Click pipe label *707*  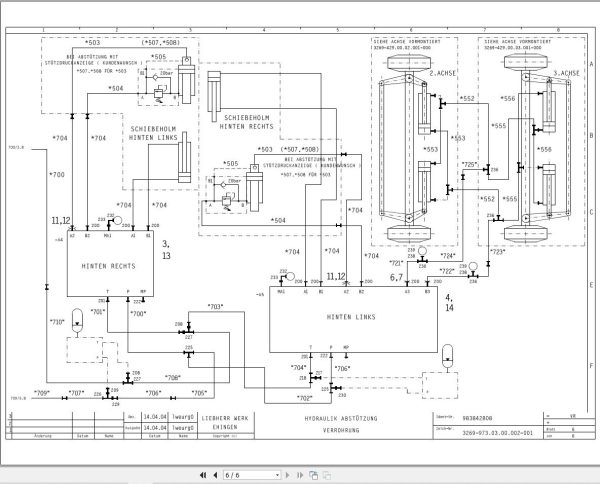(76, 393)
